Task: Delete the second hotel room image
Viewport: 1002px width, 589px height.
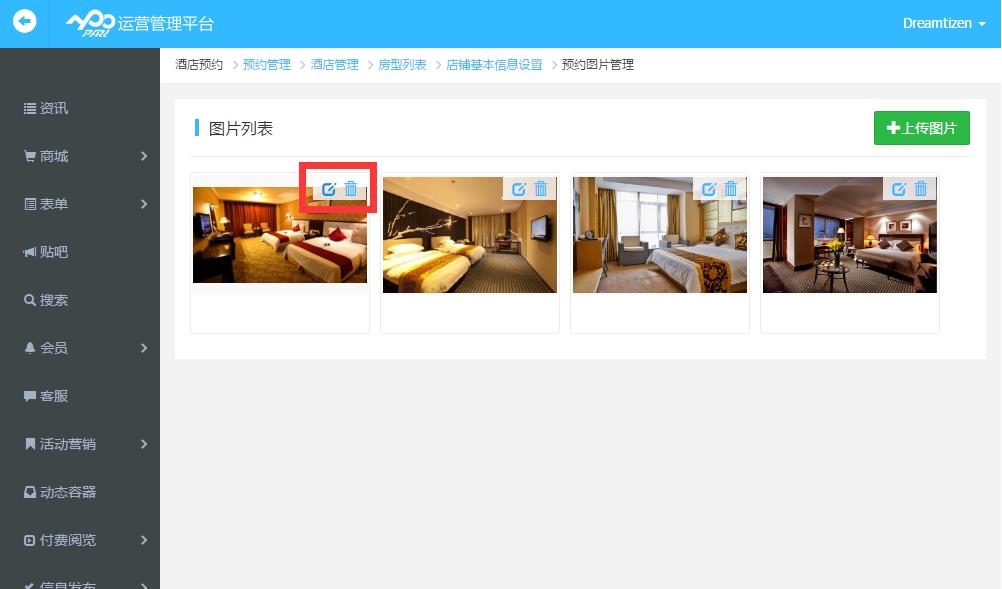Action: [541, 189]
